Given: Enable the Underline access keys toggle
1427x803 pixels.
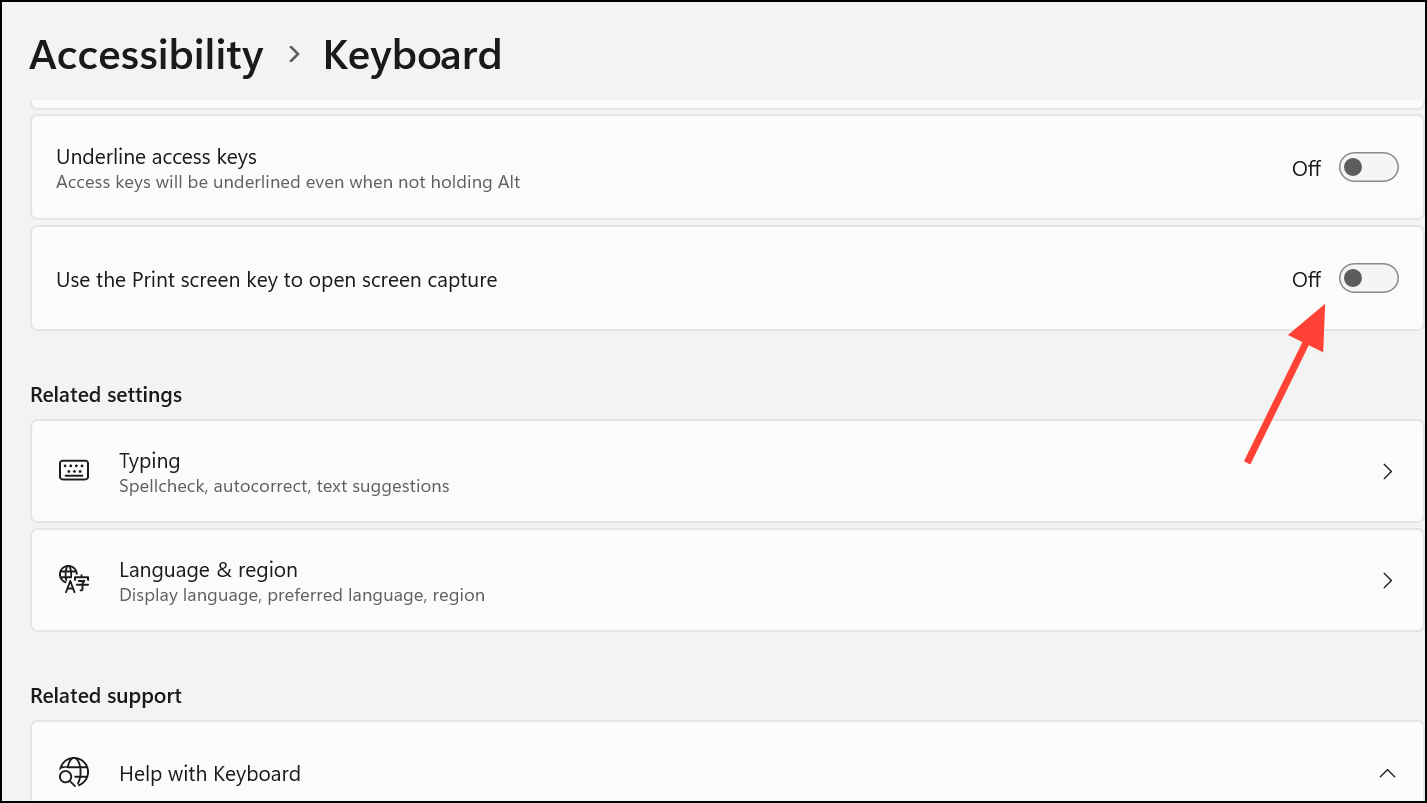Looking at the screenshot, I should 1368,168.
